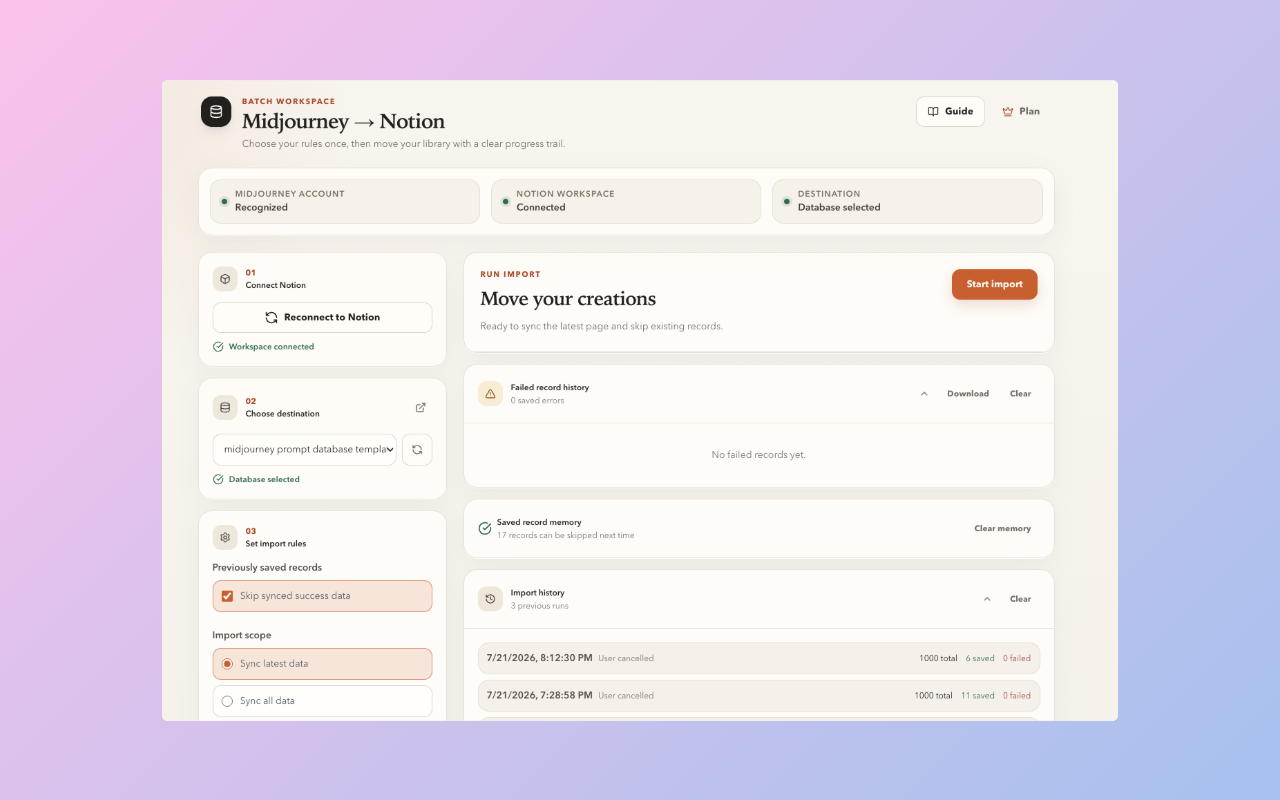Clear the Import history list
Image resolution: width=1280 pixels, height=800 pixels.
1020,599
